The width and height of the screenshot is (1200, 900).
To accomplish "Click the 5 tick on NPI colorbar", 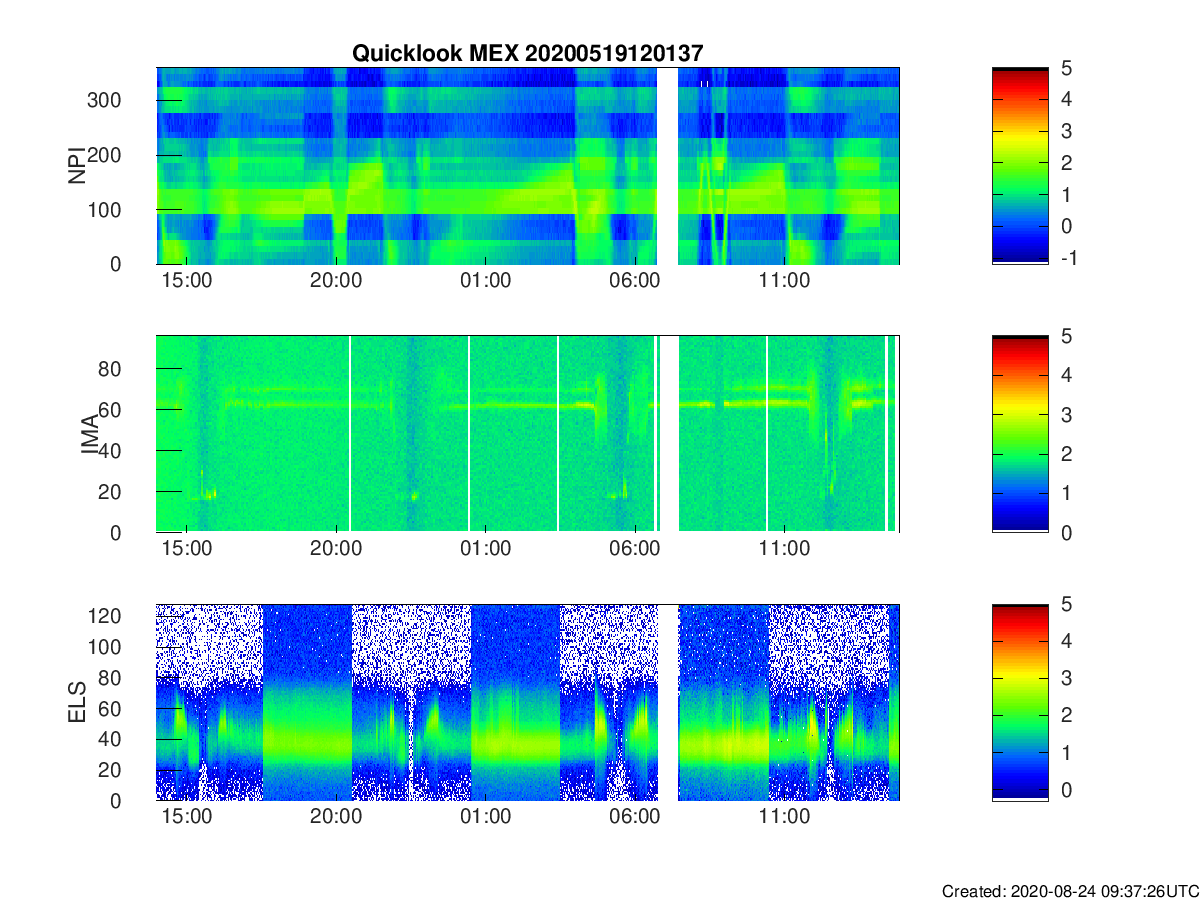I will [x=1066, y=68].
